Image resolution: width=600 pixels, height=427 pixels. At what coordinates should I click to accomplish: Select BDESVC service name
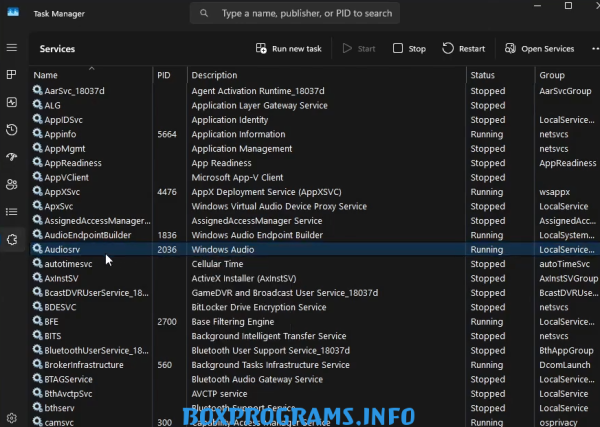[x=60, y=307]
